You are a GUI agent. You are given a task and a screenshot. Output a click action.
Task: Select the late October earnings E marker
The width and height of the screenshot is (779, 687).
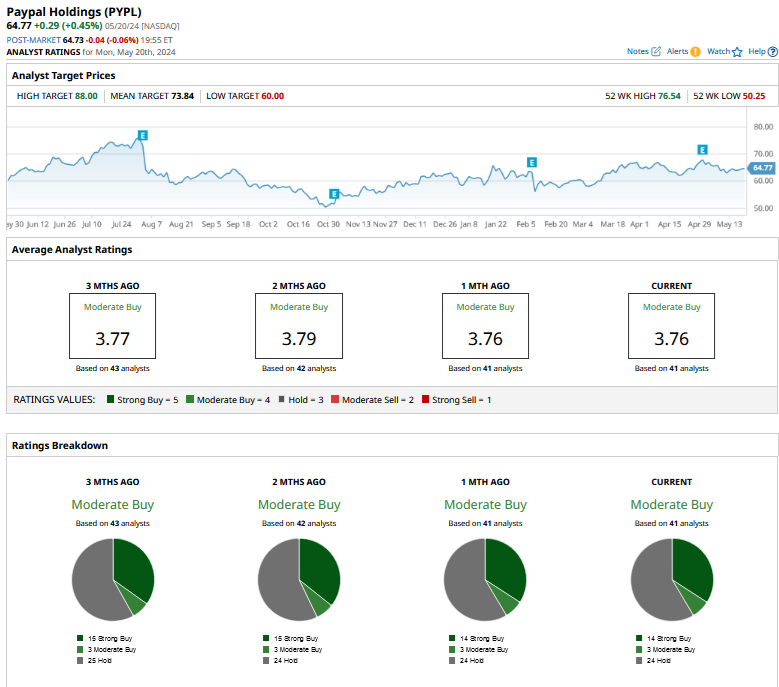(x=334, y=193)
